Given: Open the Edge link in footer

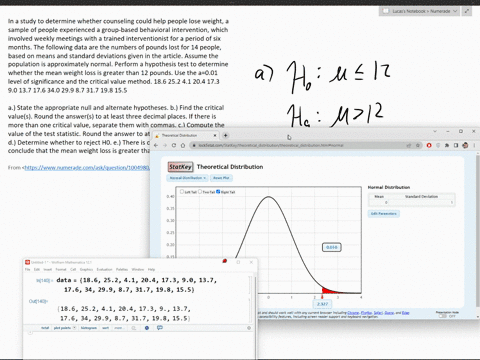Looking at the screenshot, I should (x=405, y=313).
